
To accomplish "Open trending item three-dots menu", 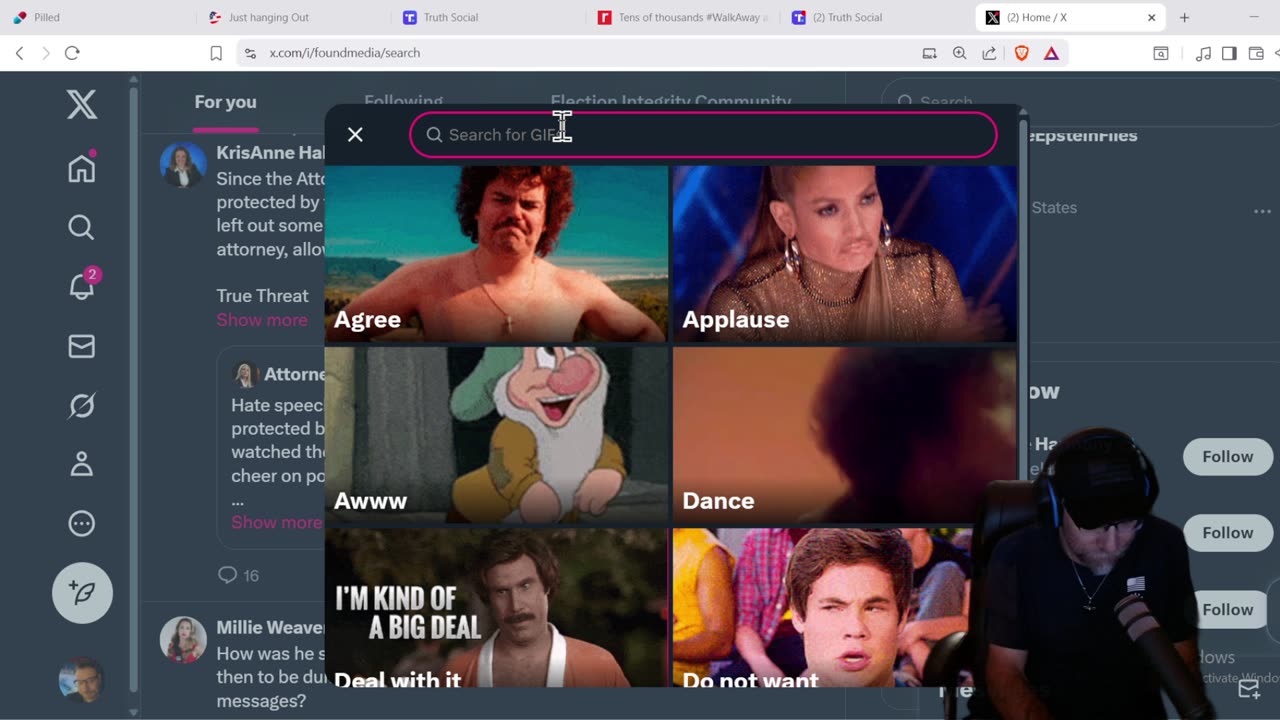I will pyautogui.click(x=1262, y=211).
